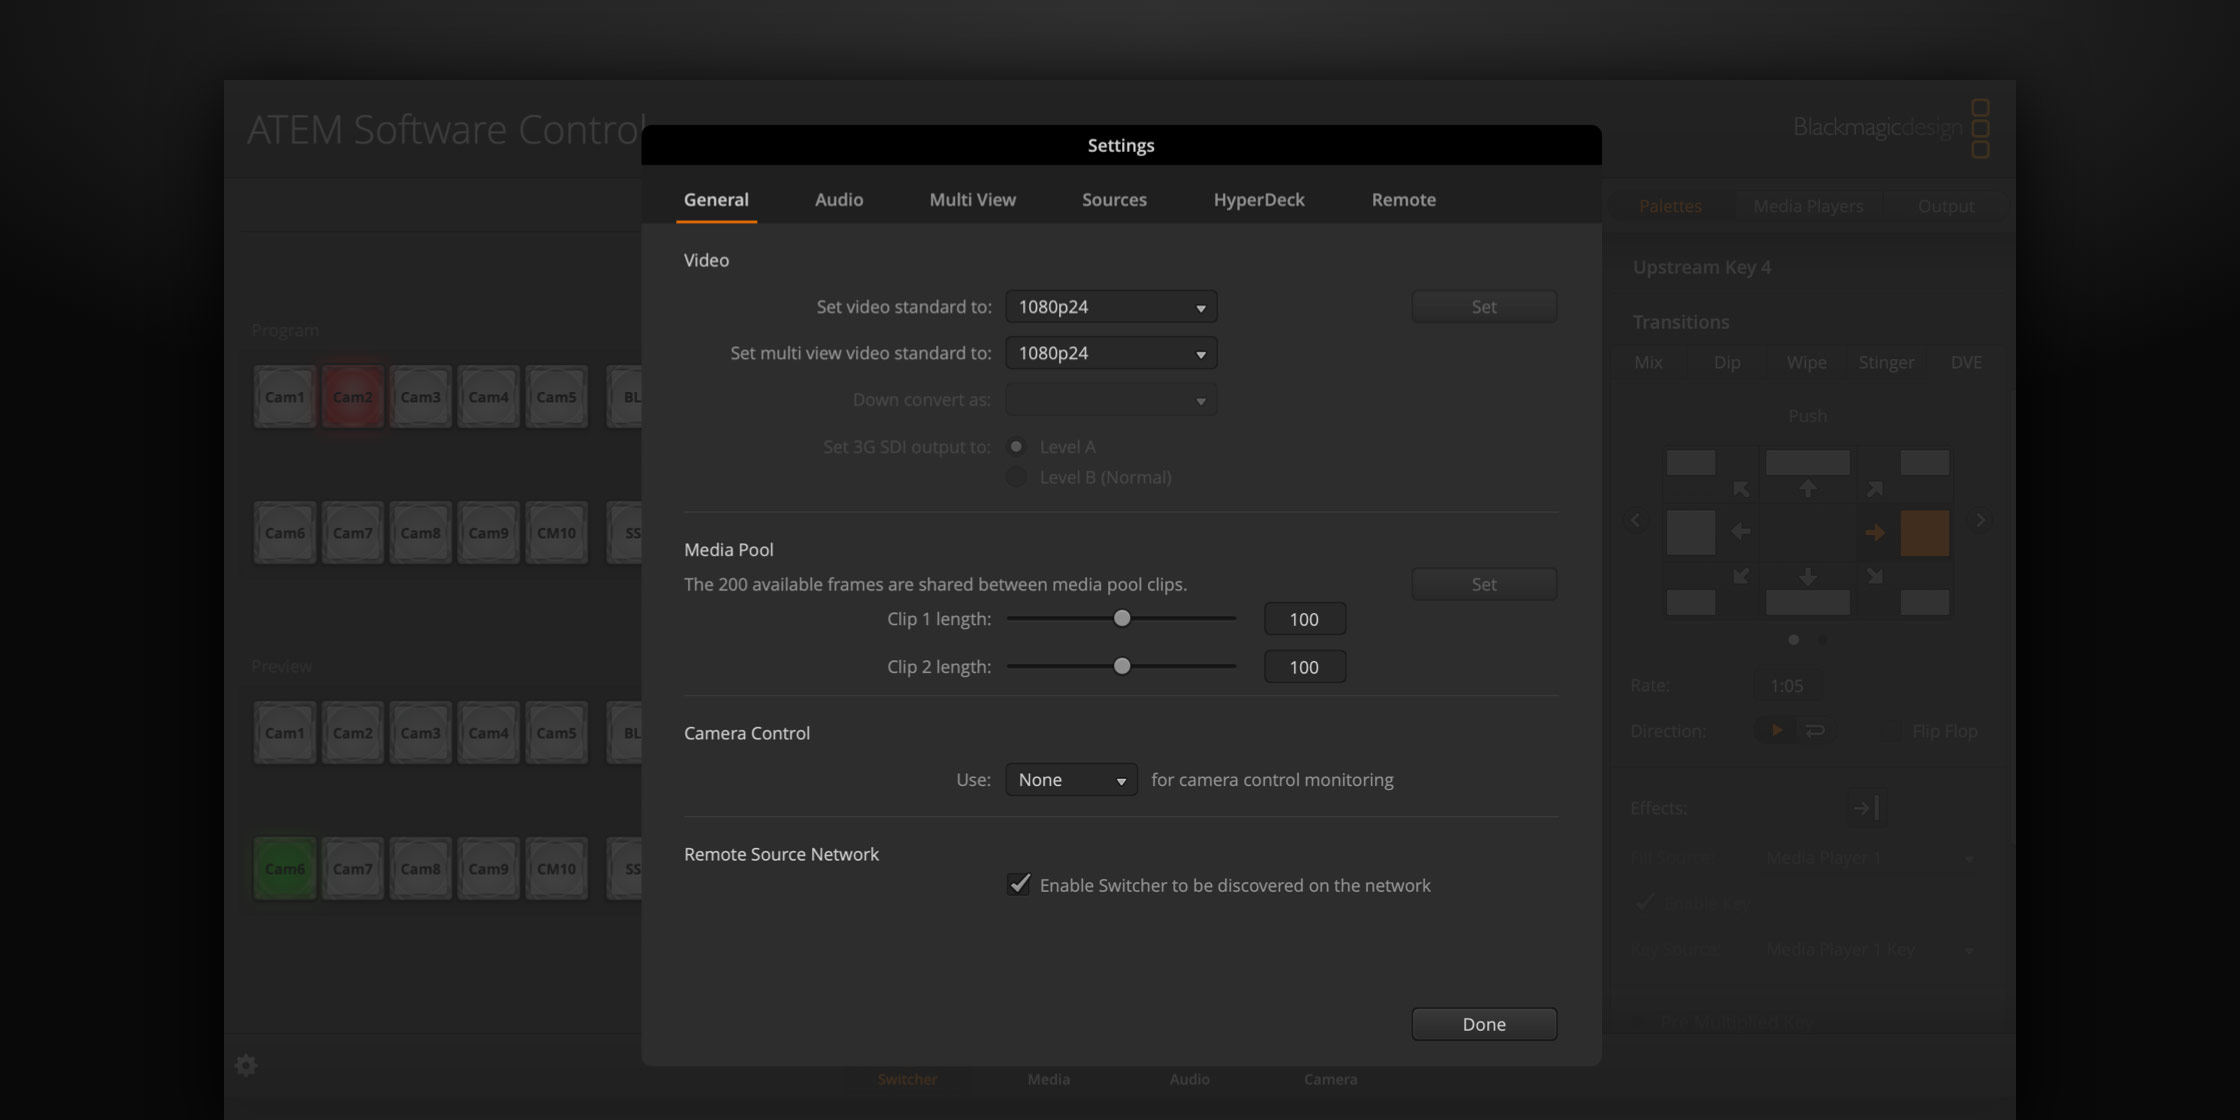Click Set next to the video standard
2240x1120 pixels.
pyautogui.click(x=1484, y=306)
